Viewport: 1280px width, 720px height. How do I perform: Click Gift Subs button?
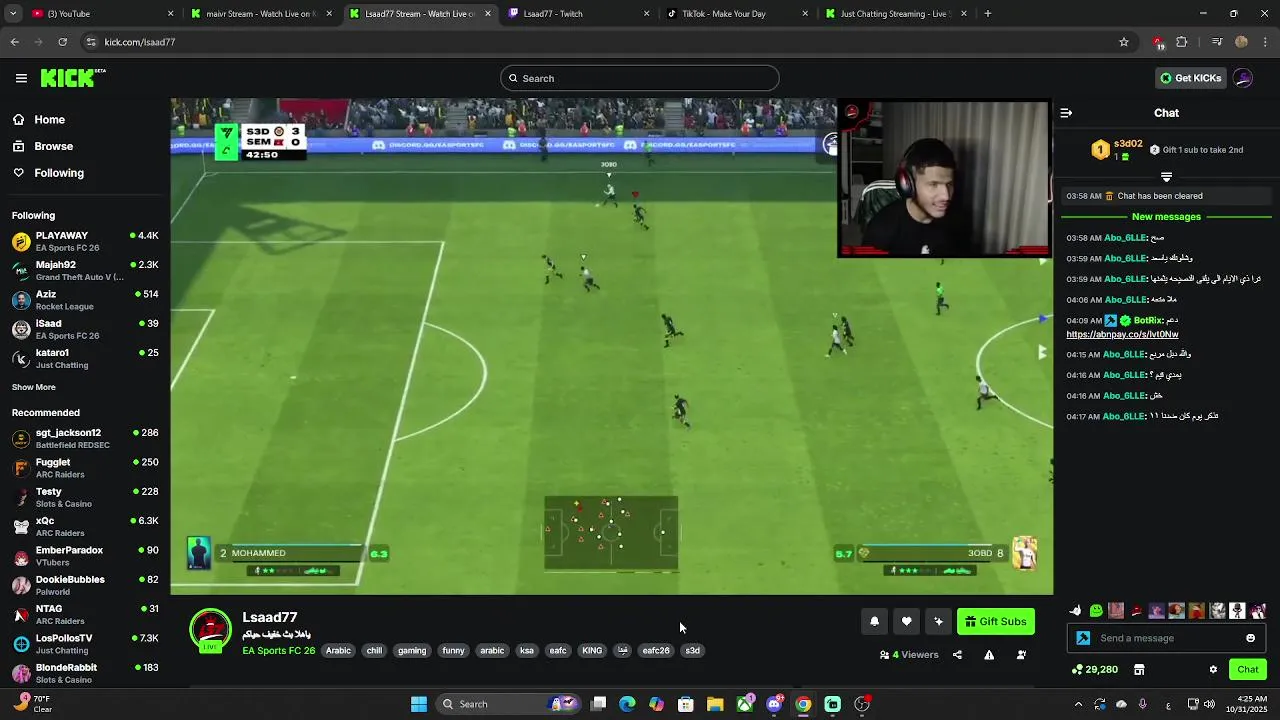point(995,621)
